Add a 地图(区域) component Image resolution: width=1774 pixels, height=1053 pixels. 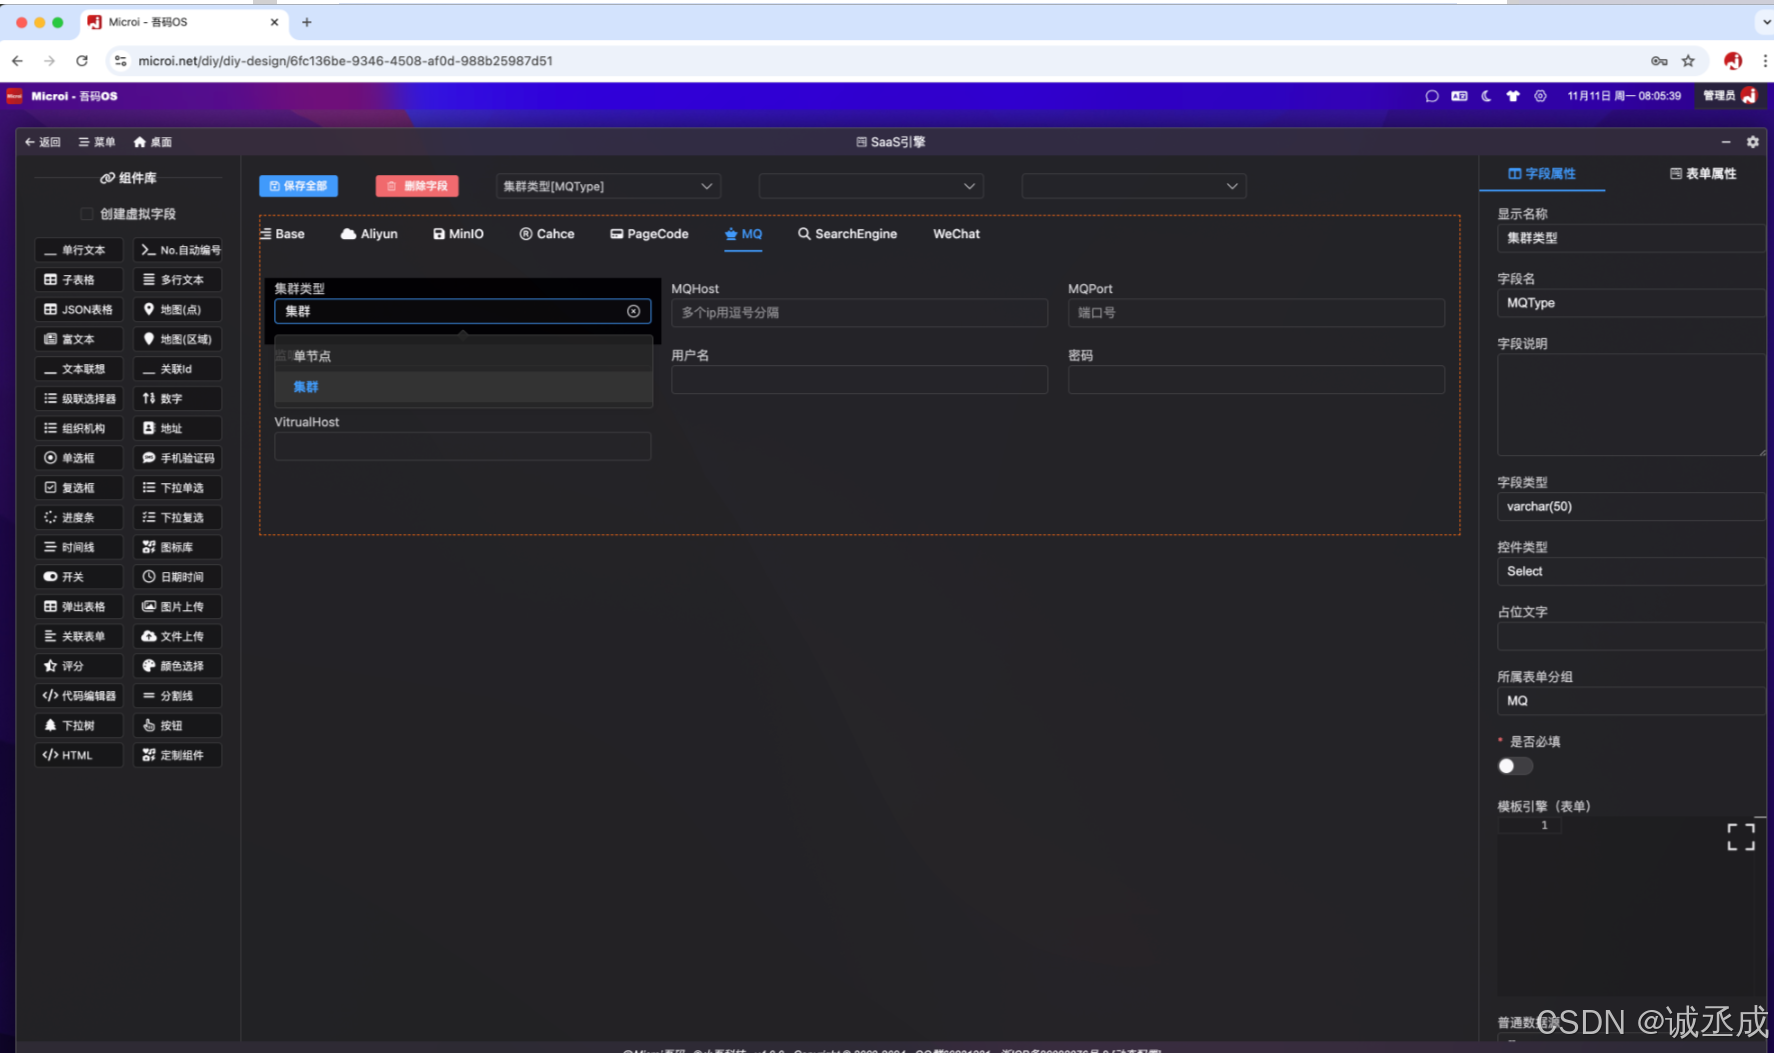(178, 339)
